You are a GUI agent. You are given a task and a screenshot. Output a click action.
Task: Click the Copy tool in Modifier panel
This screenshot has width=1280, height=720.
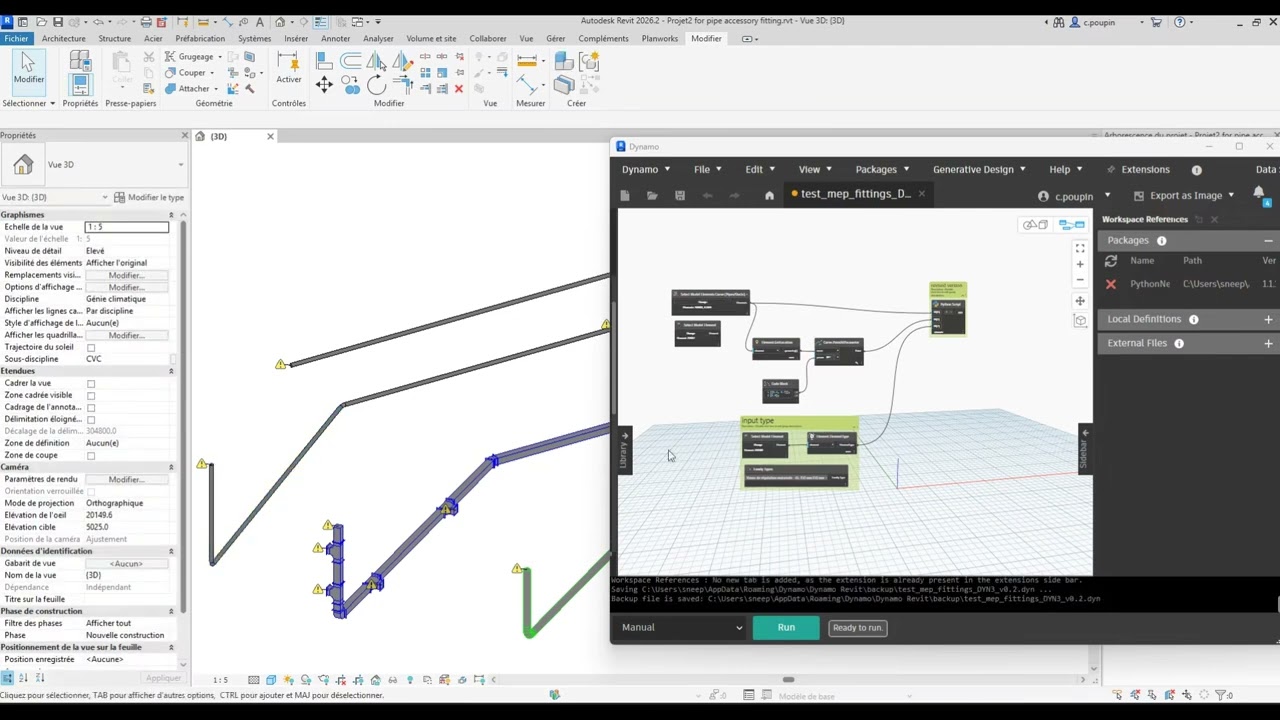point(351,86)
